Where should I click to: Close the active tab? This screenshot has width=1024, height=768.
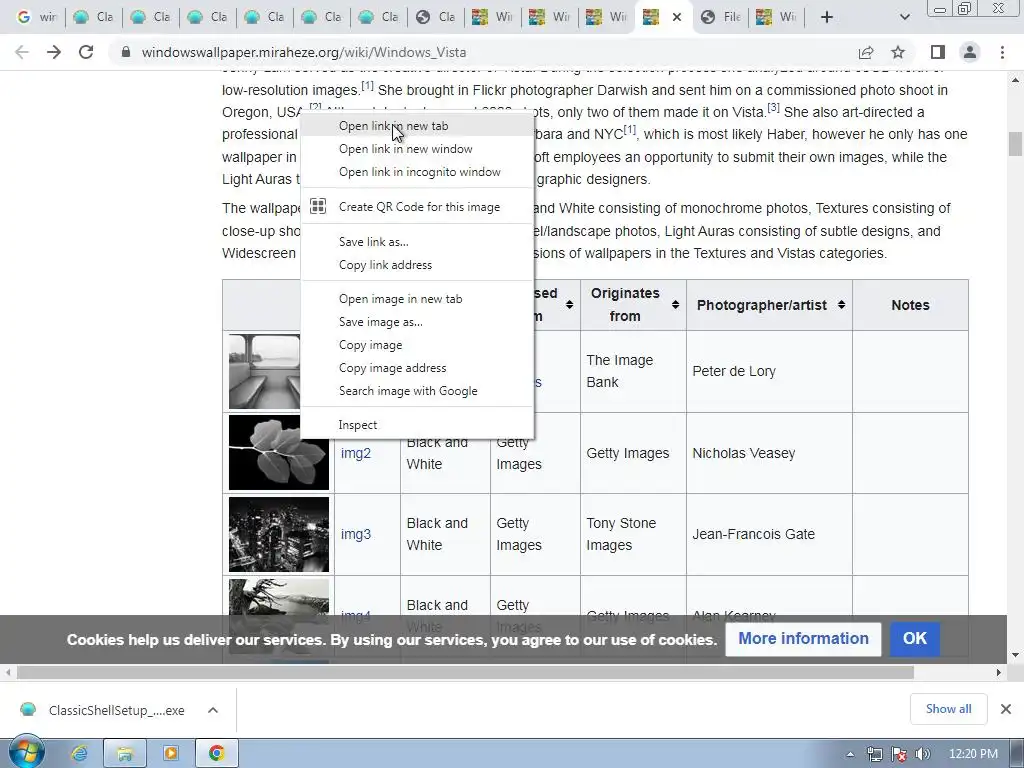pos(677,17)
